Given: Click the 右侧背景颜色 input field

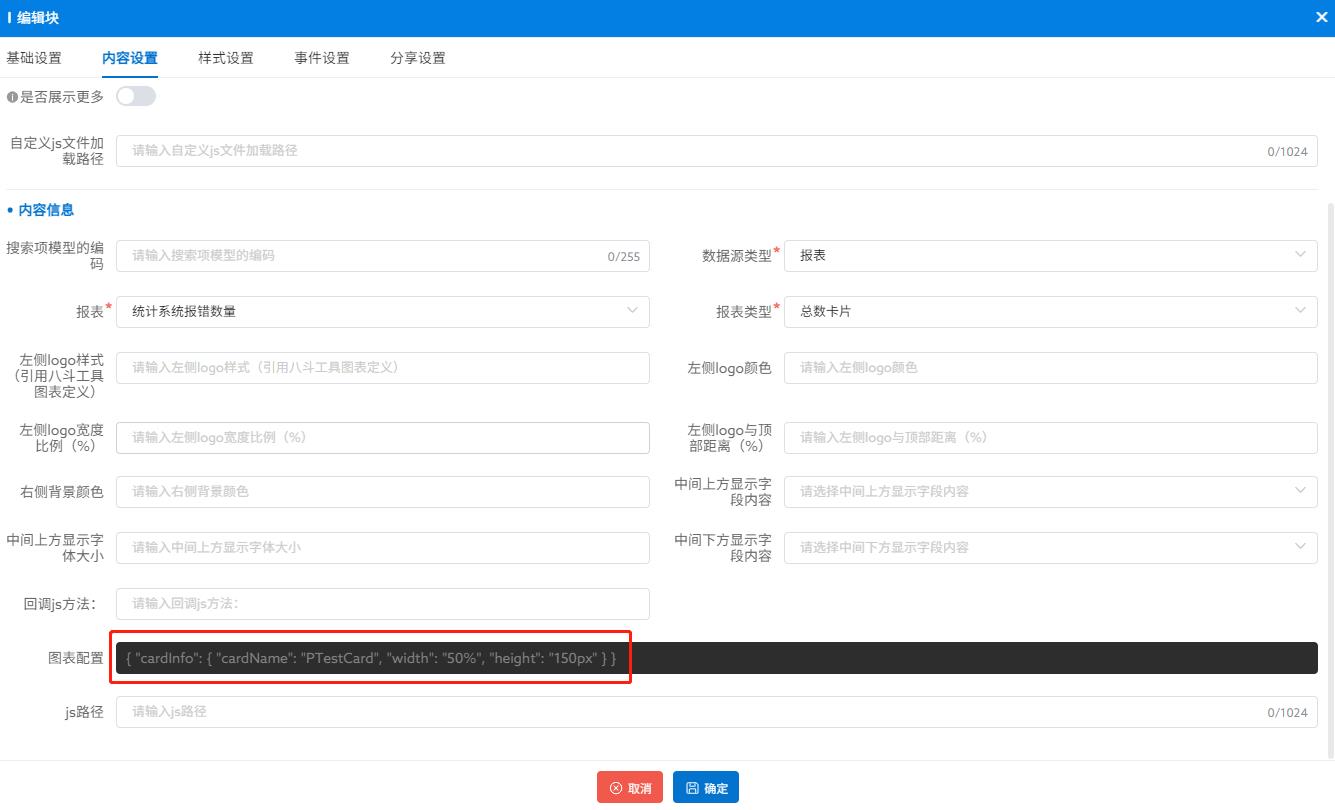Looking at the screenshot, I should click(x=383, y=491).
